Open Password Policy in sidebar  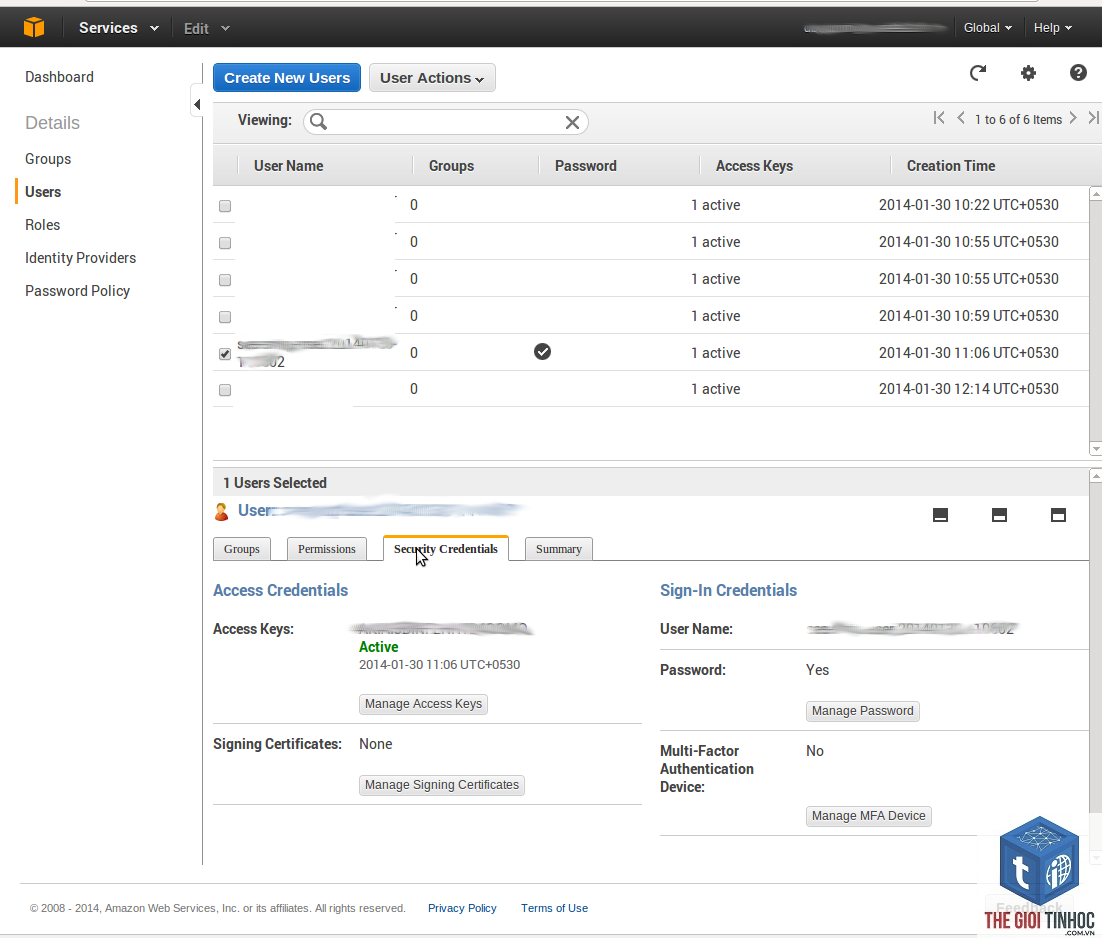(77, 291)
